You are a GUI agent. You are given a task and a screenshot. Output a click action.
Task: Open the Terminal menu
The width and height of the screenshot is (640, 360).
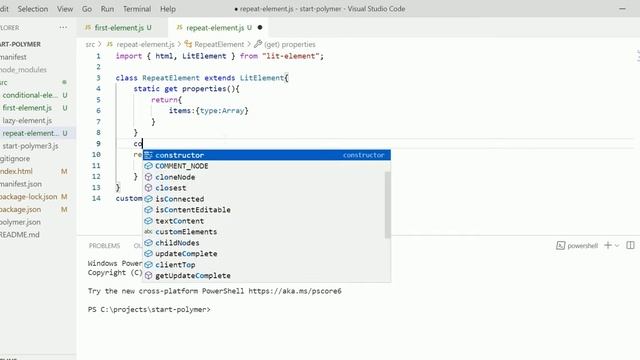[x=137, y=9]
